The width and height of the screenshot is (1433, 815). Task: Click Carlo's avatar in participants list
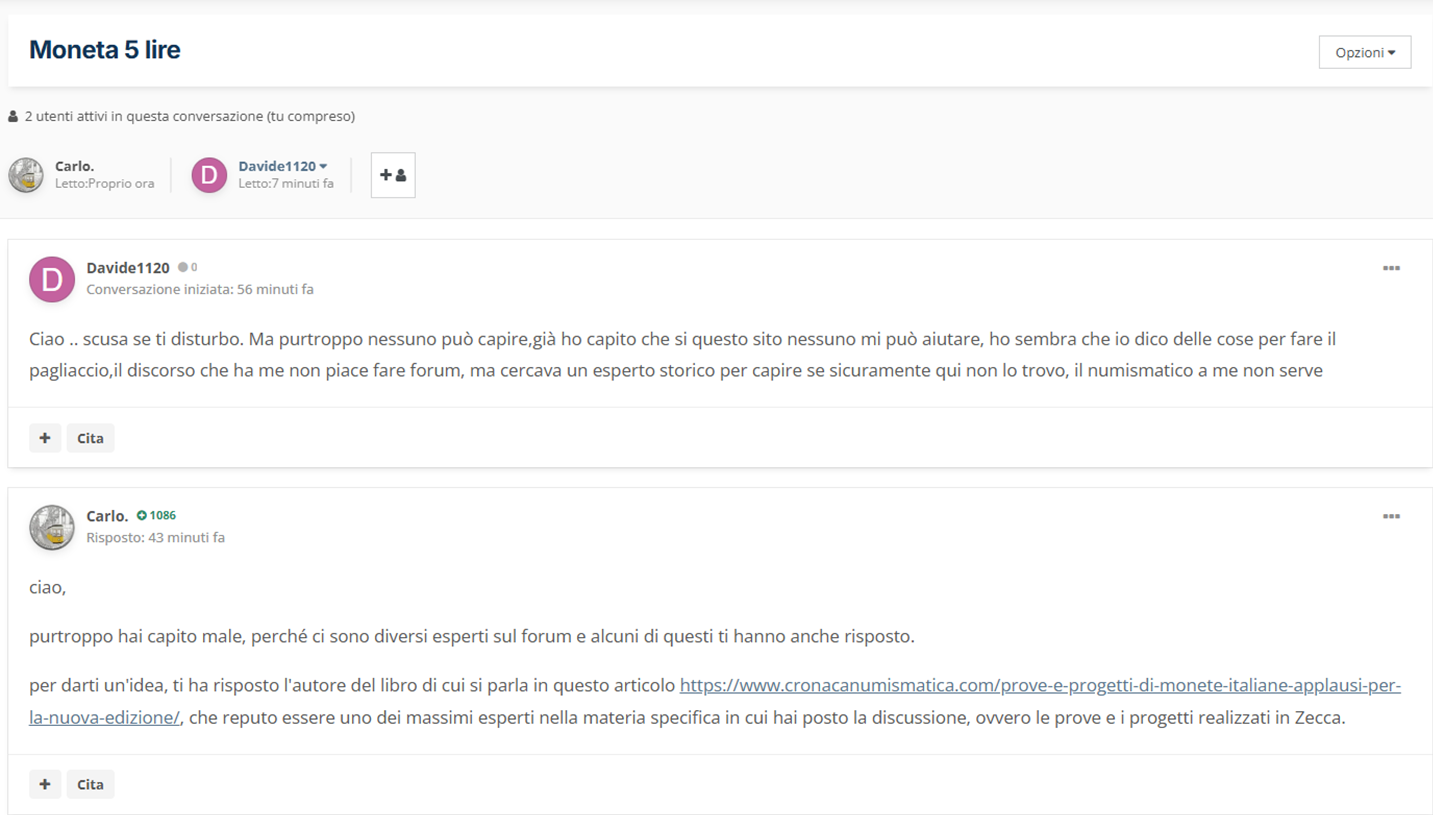pos(26,175)
